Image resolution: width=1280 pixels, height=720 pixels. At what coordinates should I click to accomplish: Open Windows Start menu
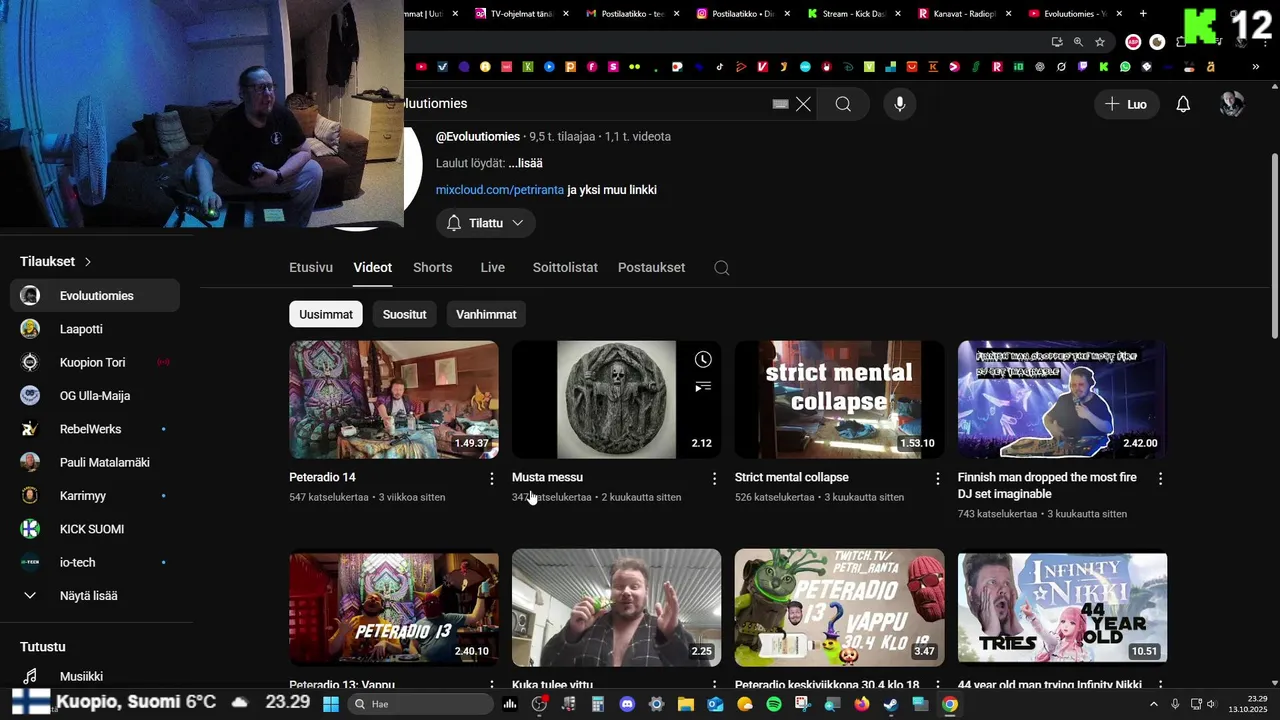click(x=331, y=704)
